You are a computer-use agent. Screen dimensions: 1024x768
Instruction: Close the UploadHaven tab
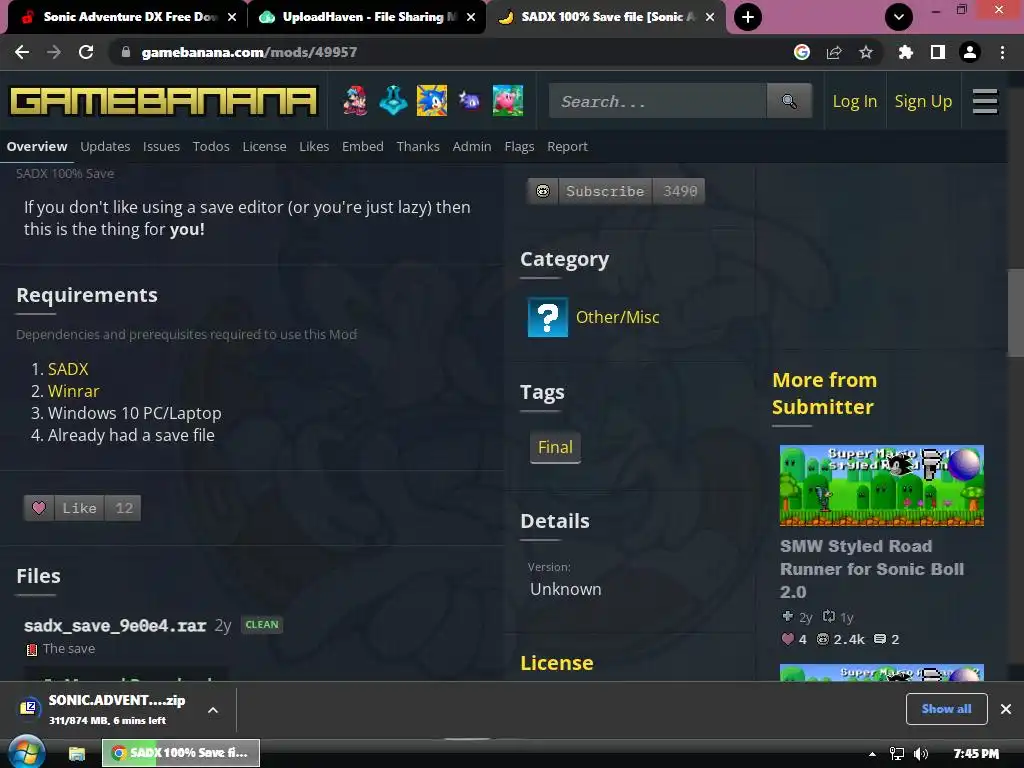click(471, 17)
